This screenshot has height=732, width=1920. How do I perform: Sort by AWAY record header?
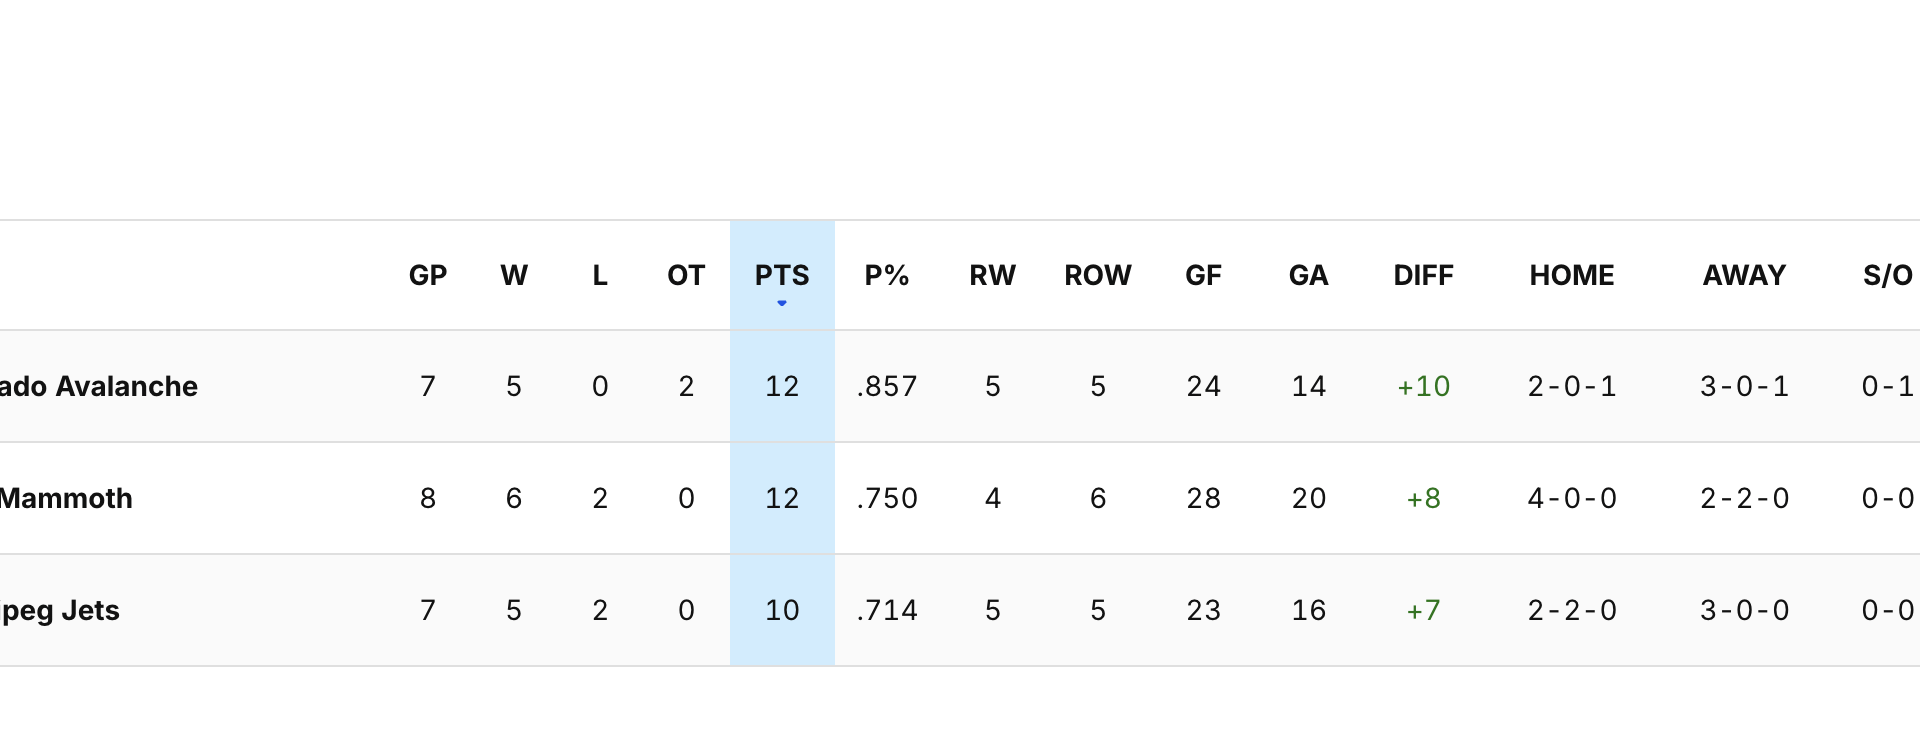point(1744,275)
